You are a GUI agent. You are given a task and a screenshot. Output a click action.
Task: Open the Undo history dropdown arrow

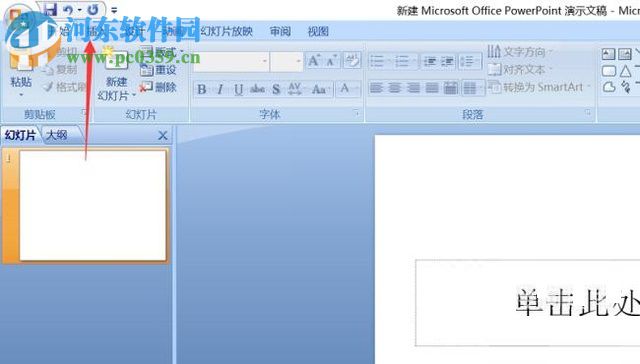80,10
